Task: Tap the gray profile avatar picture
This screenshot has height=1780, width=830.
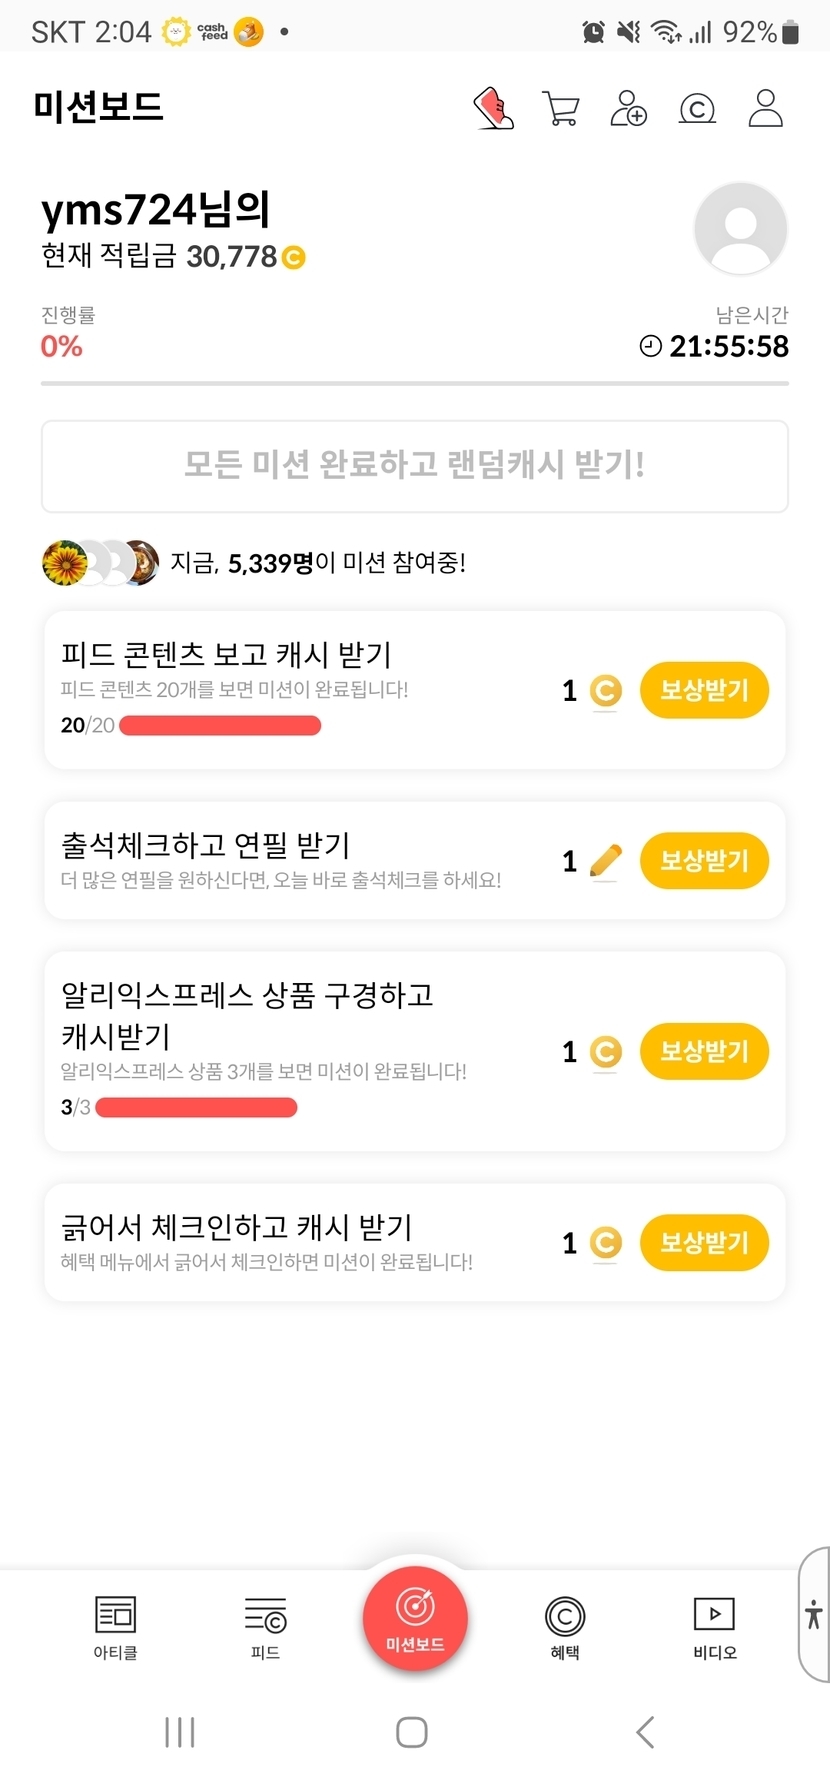Action: pos(740,228)
